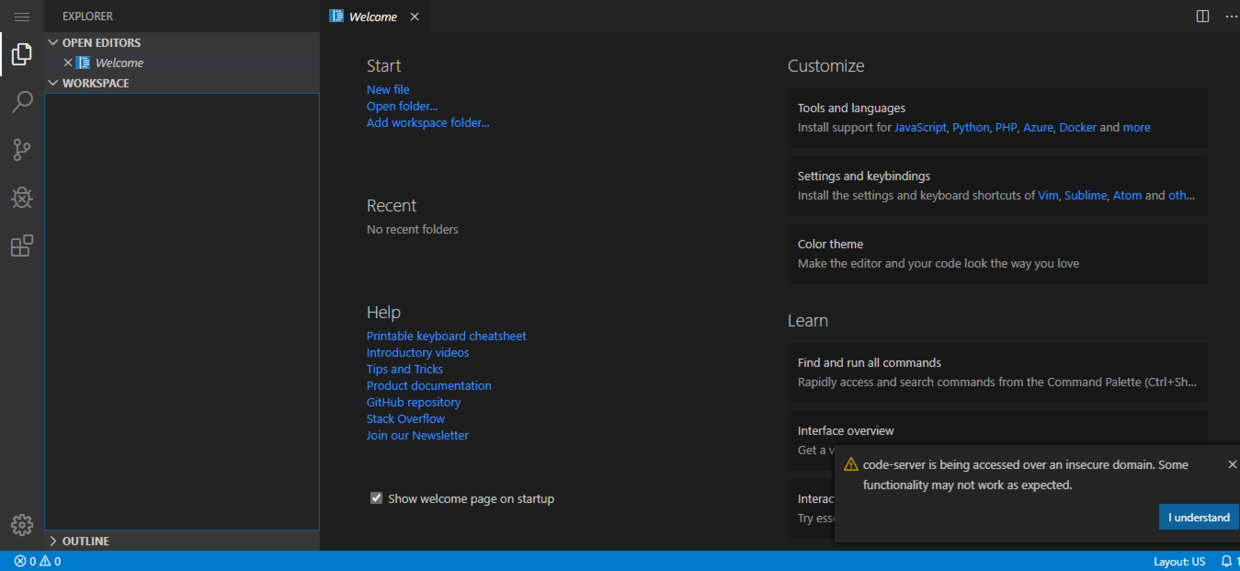This screenshot has height=571, width=1240.
Task: Open the Search view in activity bar
Action: pos(22,102)
